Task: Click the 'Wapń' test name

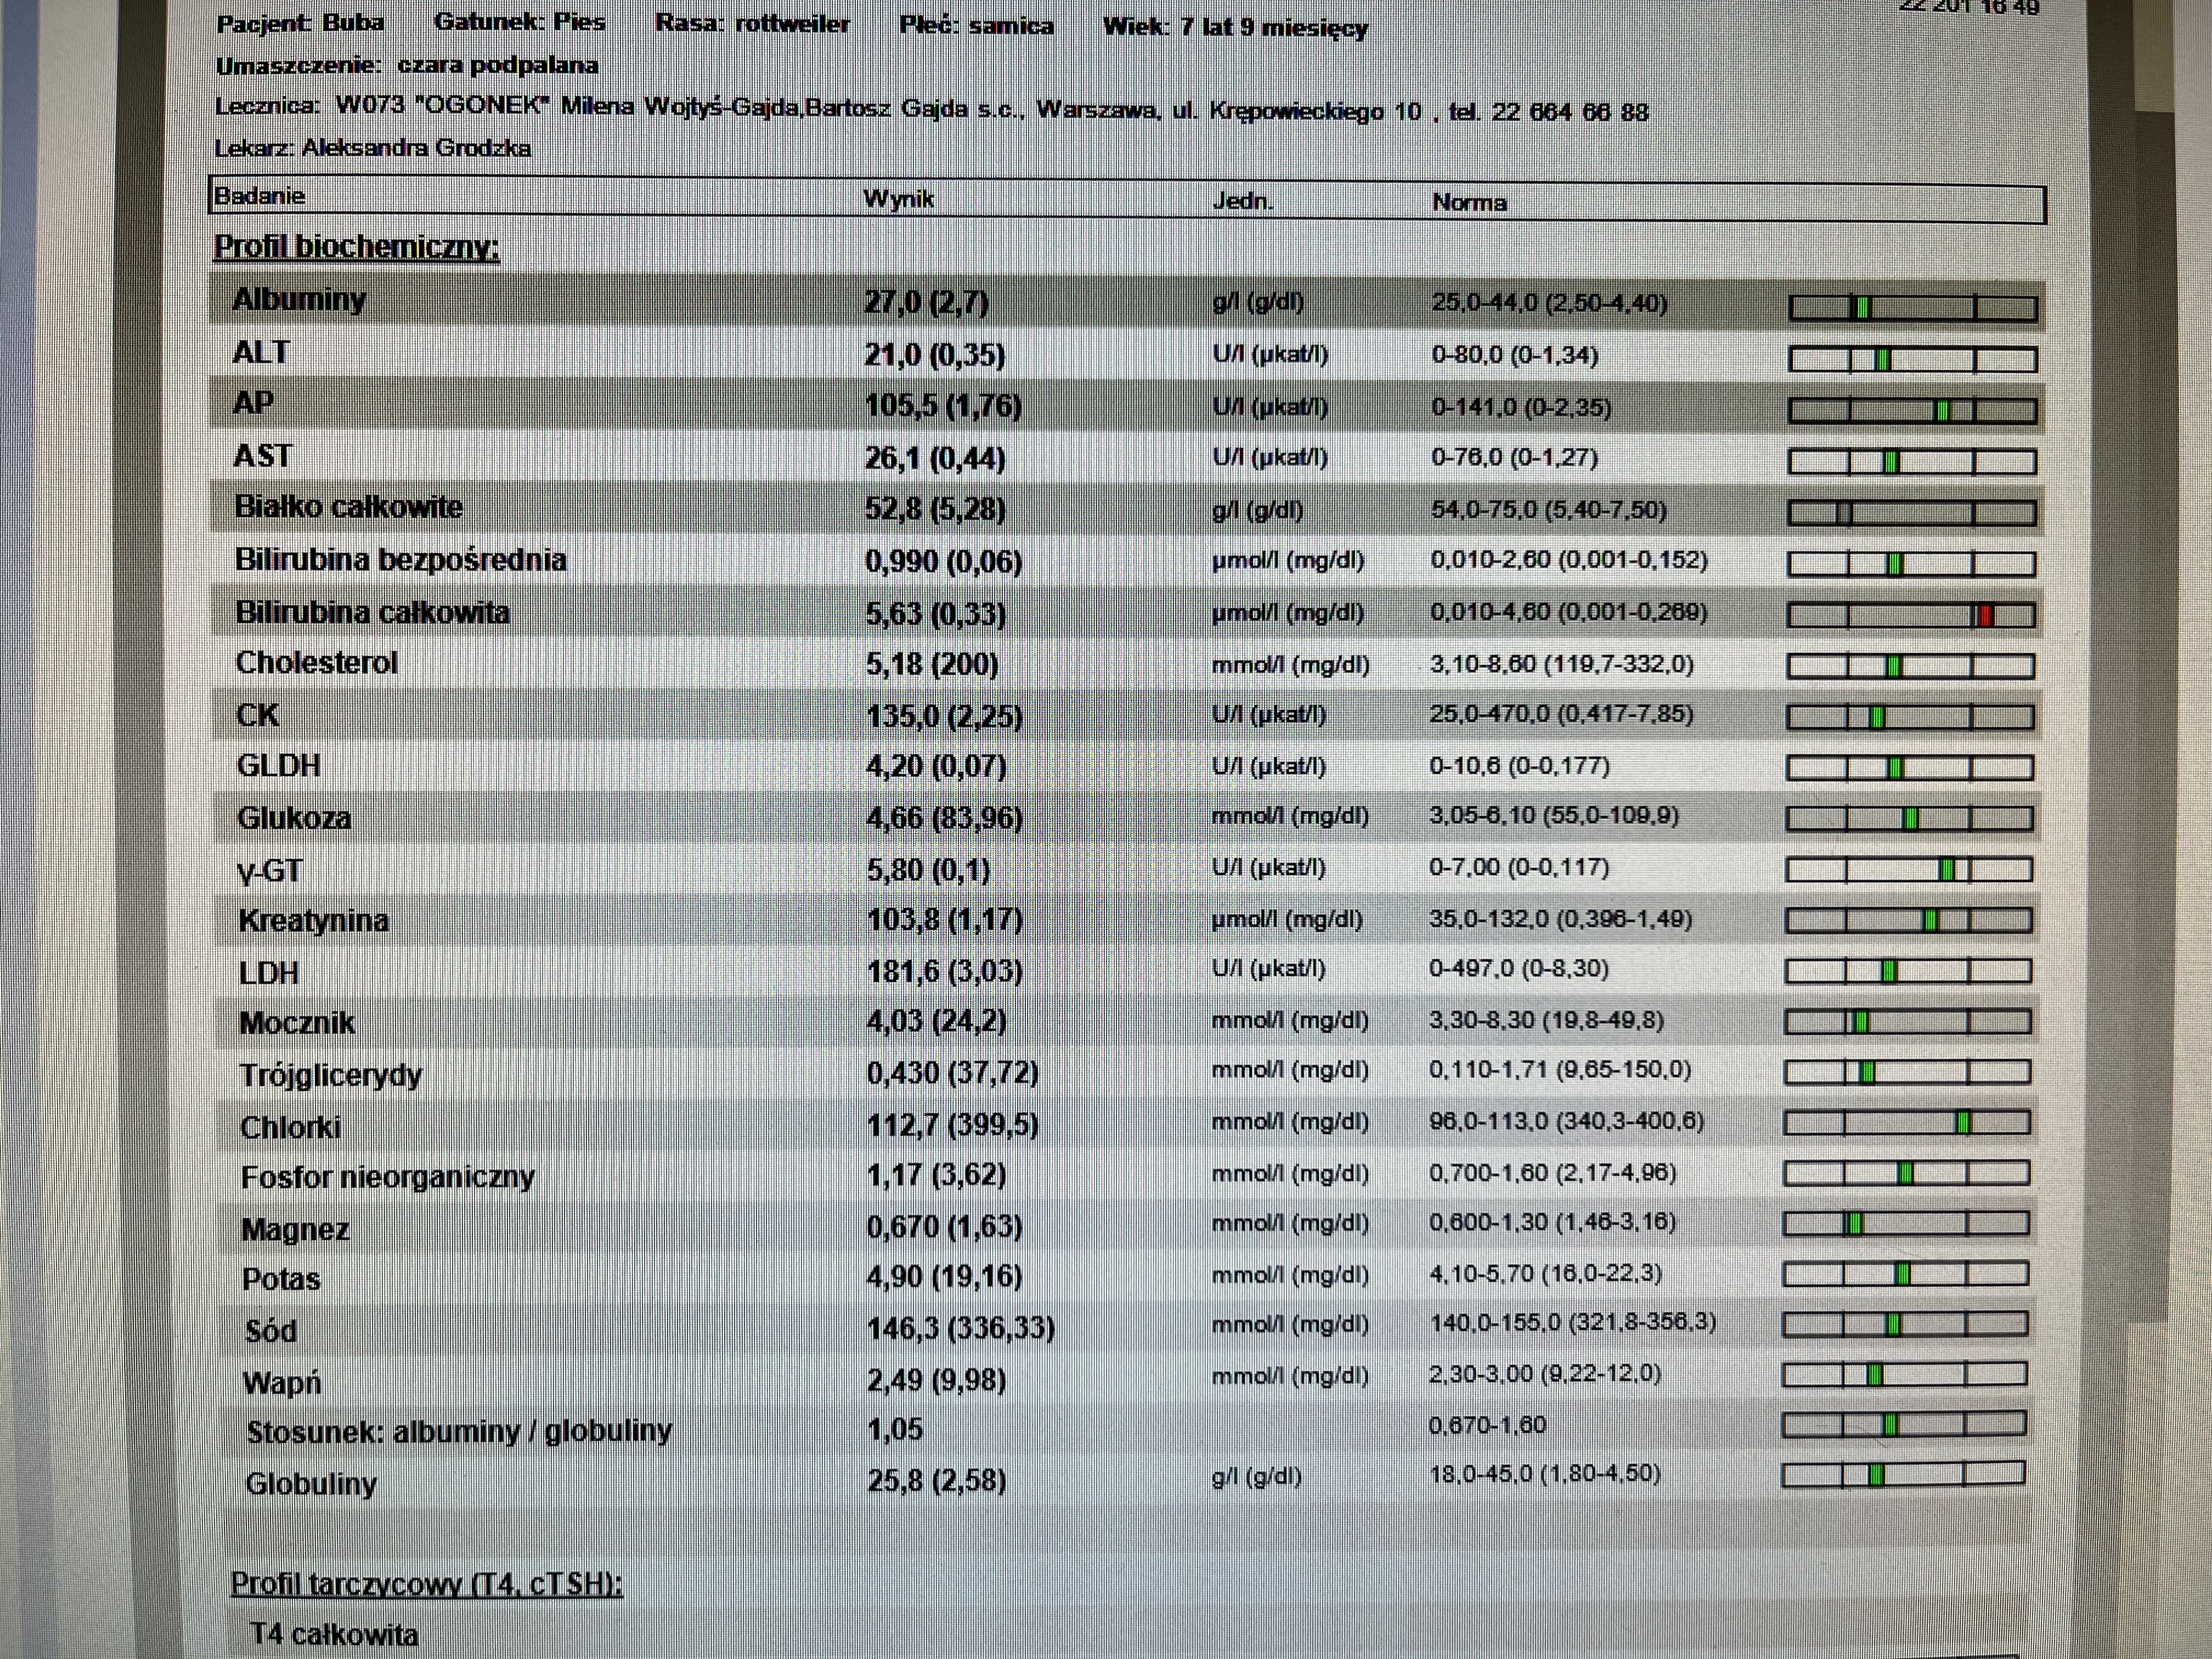Action: pyautogui.click(x=282, y=1383)
